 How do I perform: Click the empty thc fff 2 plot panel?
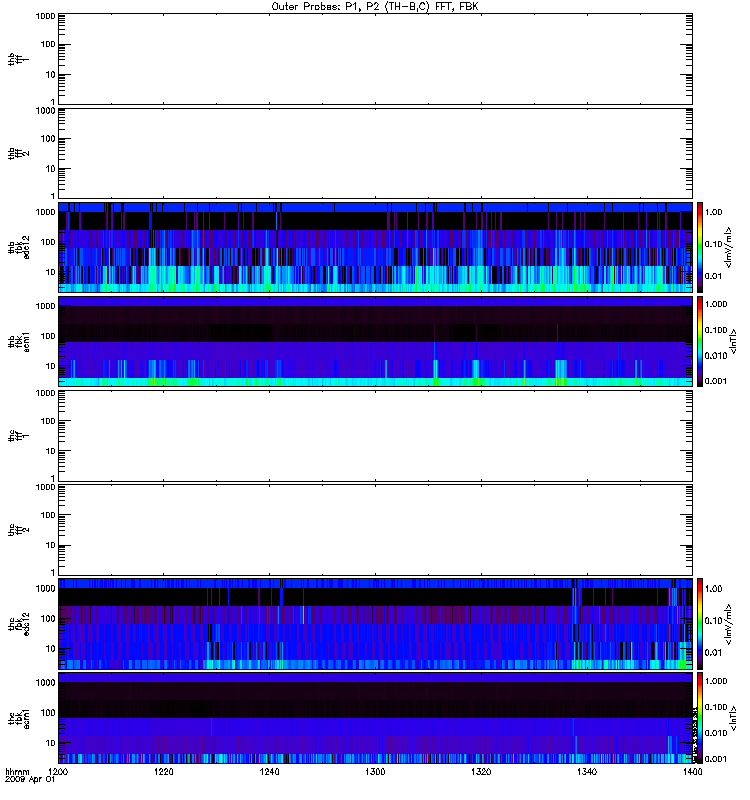(x=375, y=530)
